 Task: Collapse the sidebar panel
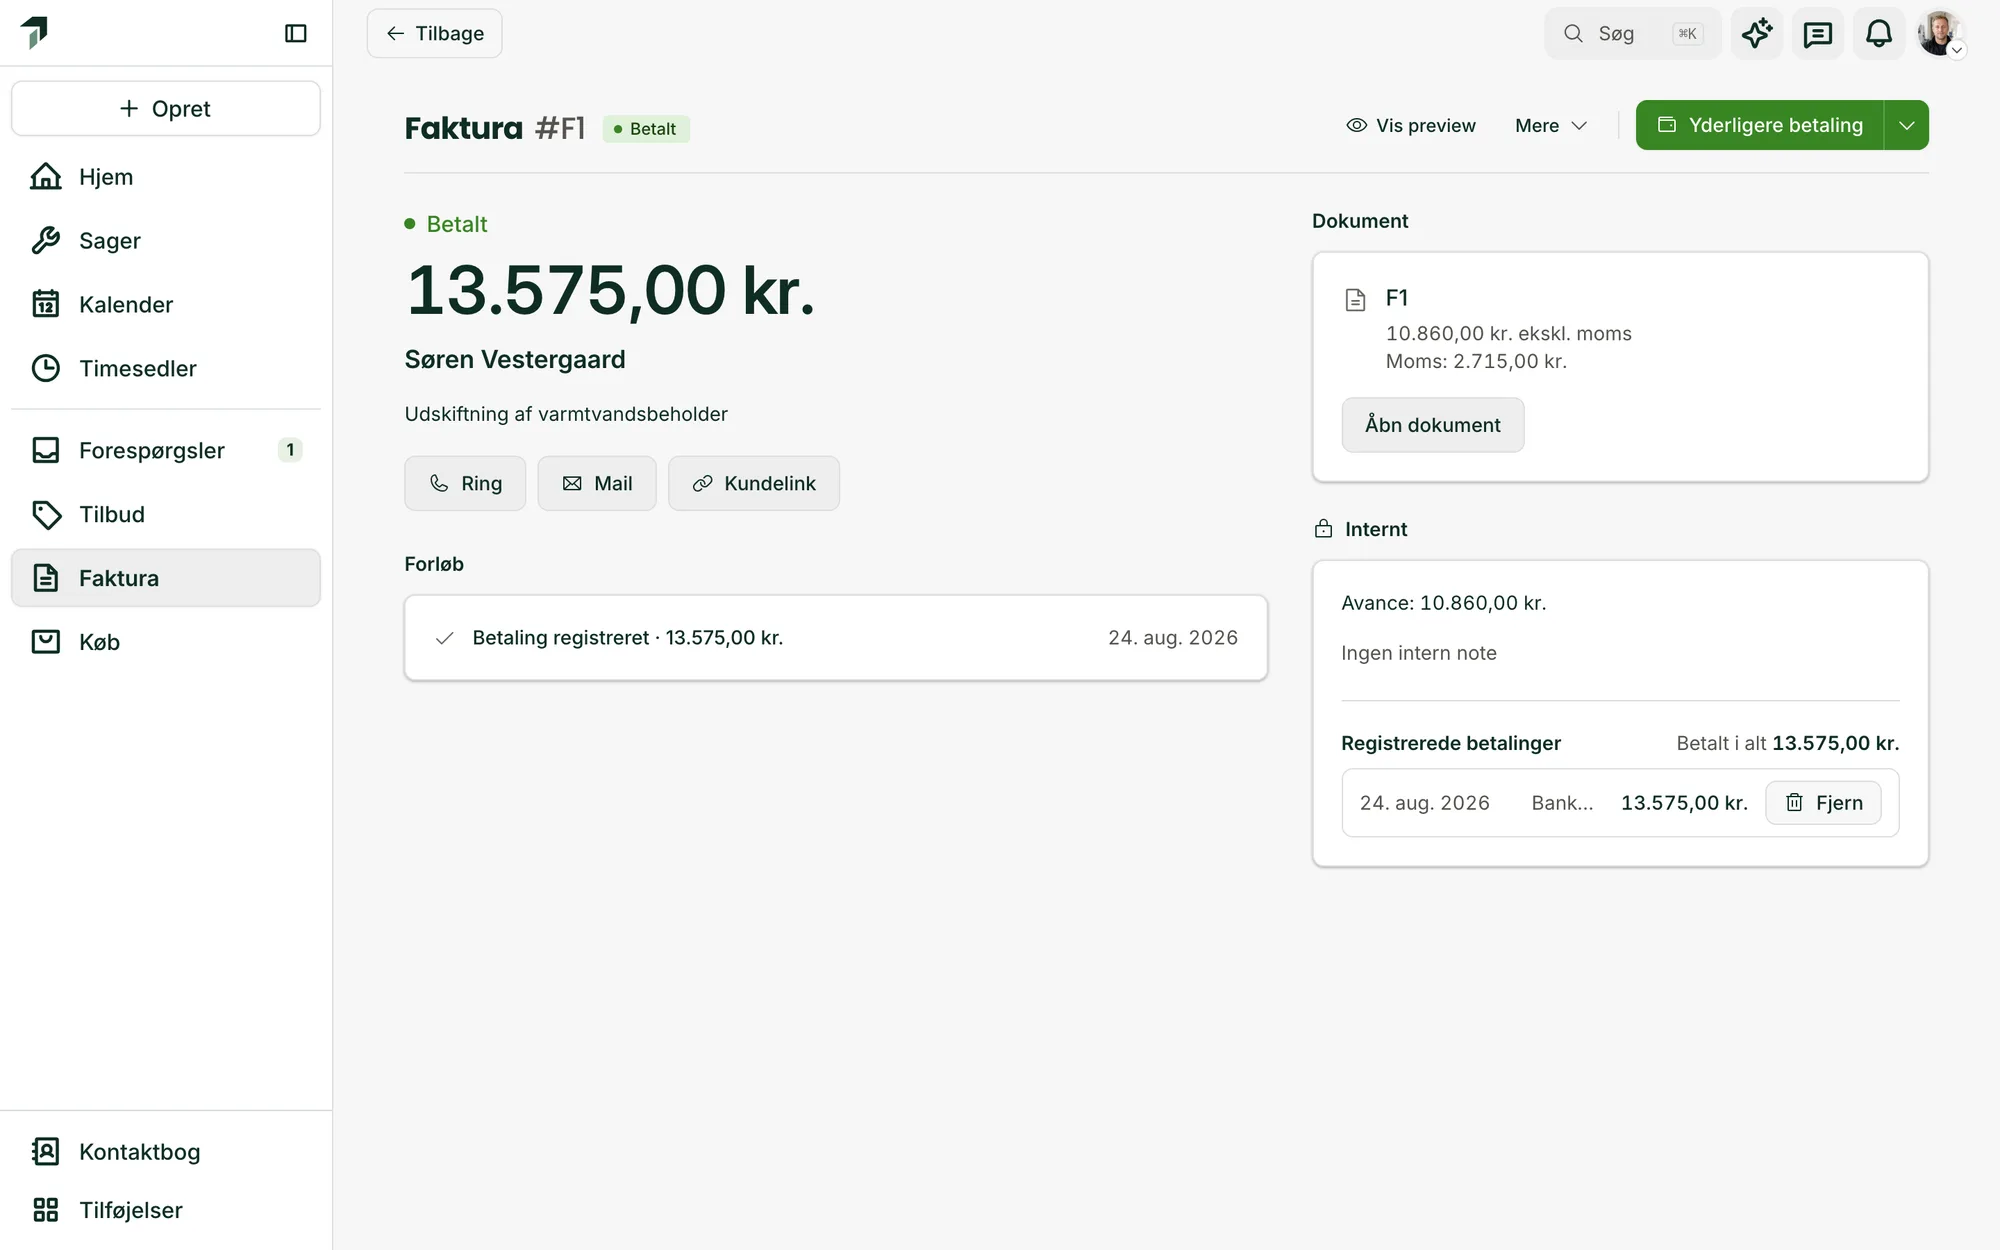coord(295,33)
